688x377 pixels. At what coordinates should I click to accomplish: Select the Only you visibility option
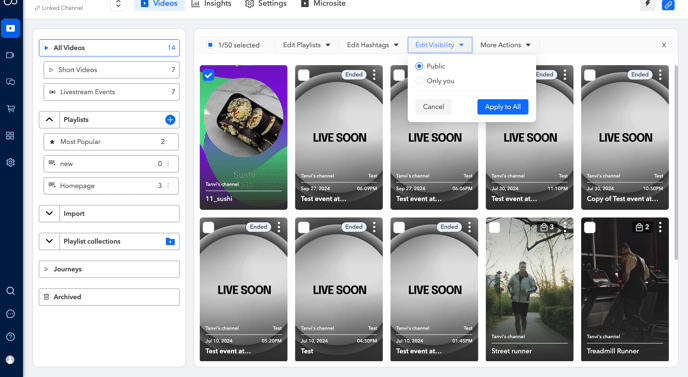click(x=419, y=81)
